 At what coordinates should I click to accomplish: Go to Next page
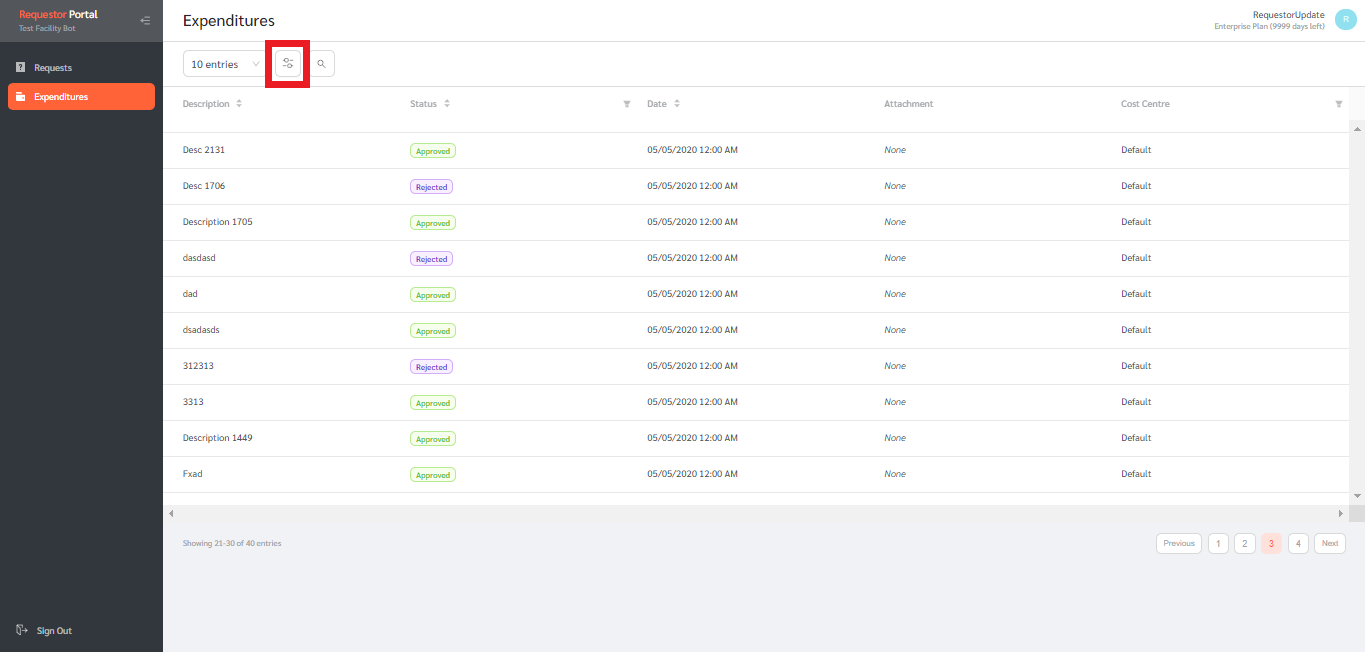click(x=1330, y=543)
